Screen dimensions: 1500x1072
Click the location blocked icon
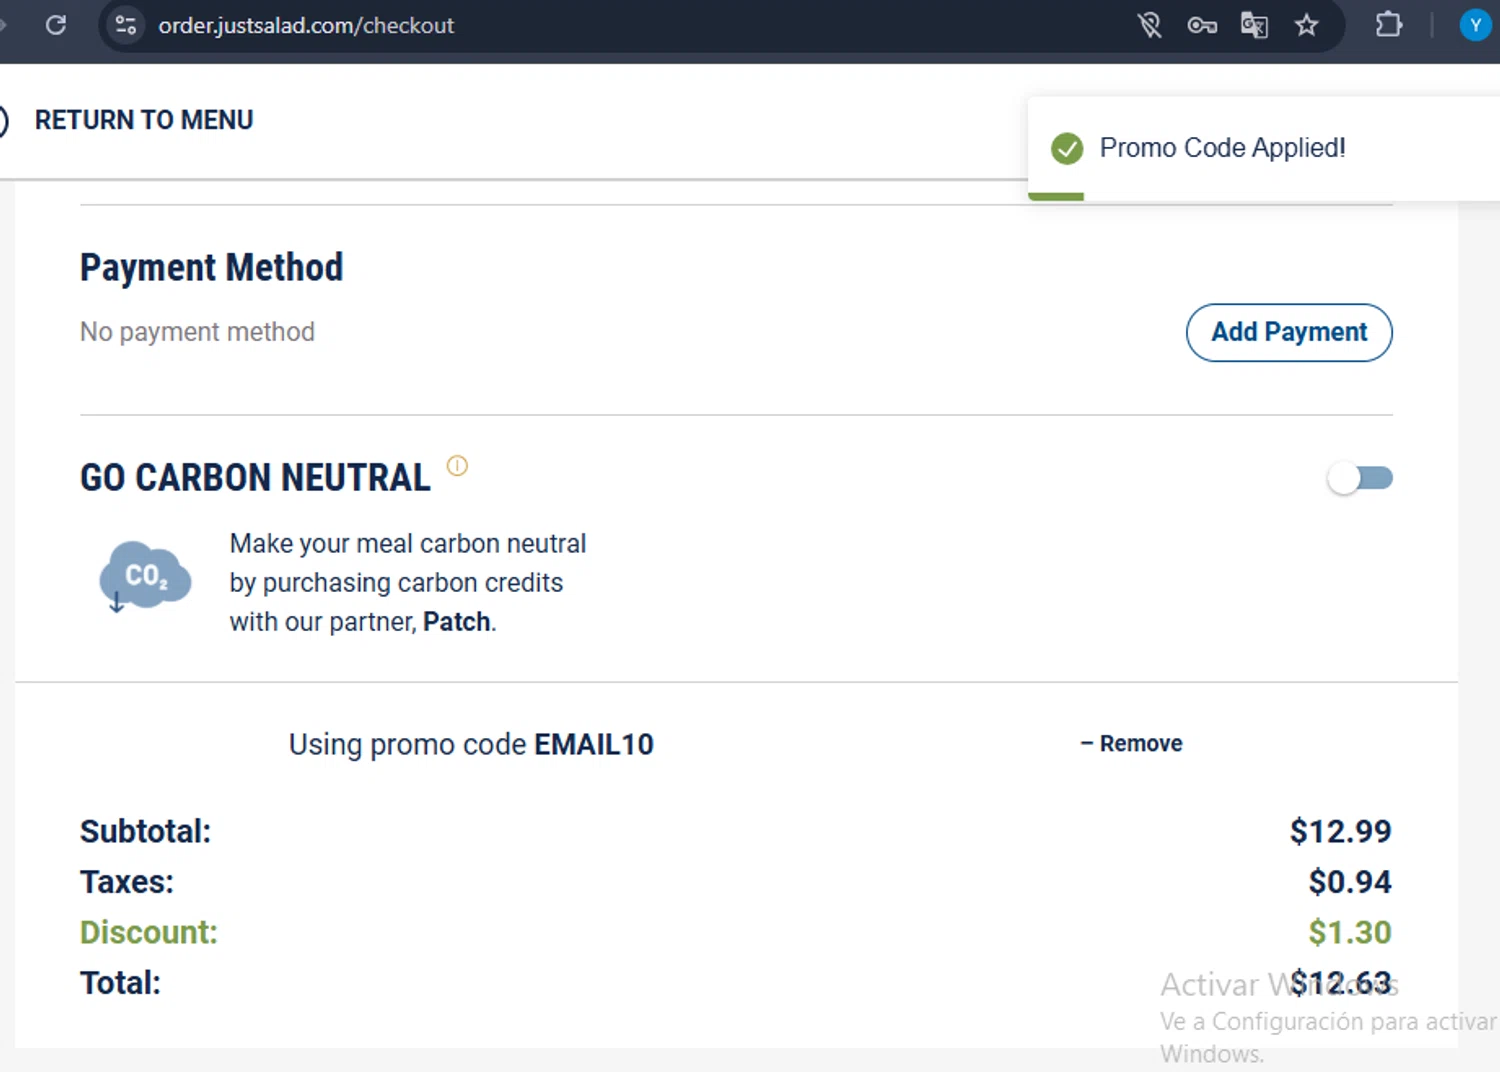(x=1150, y=25)
